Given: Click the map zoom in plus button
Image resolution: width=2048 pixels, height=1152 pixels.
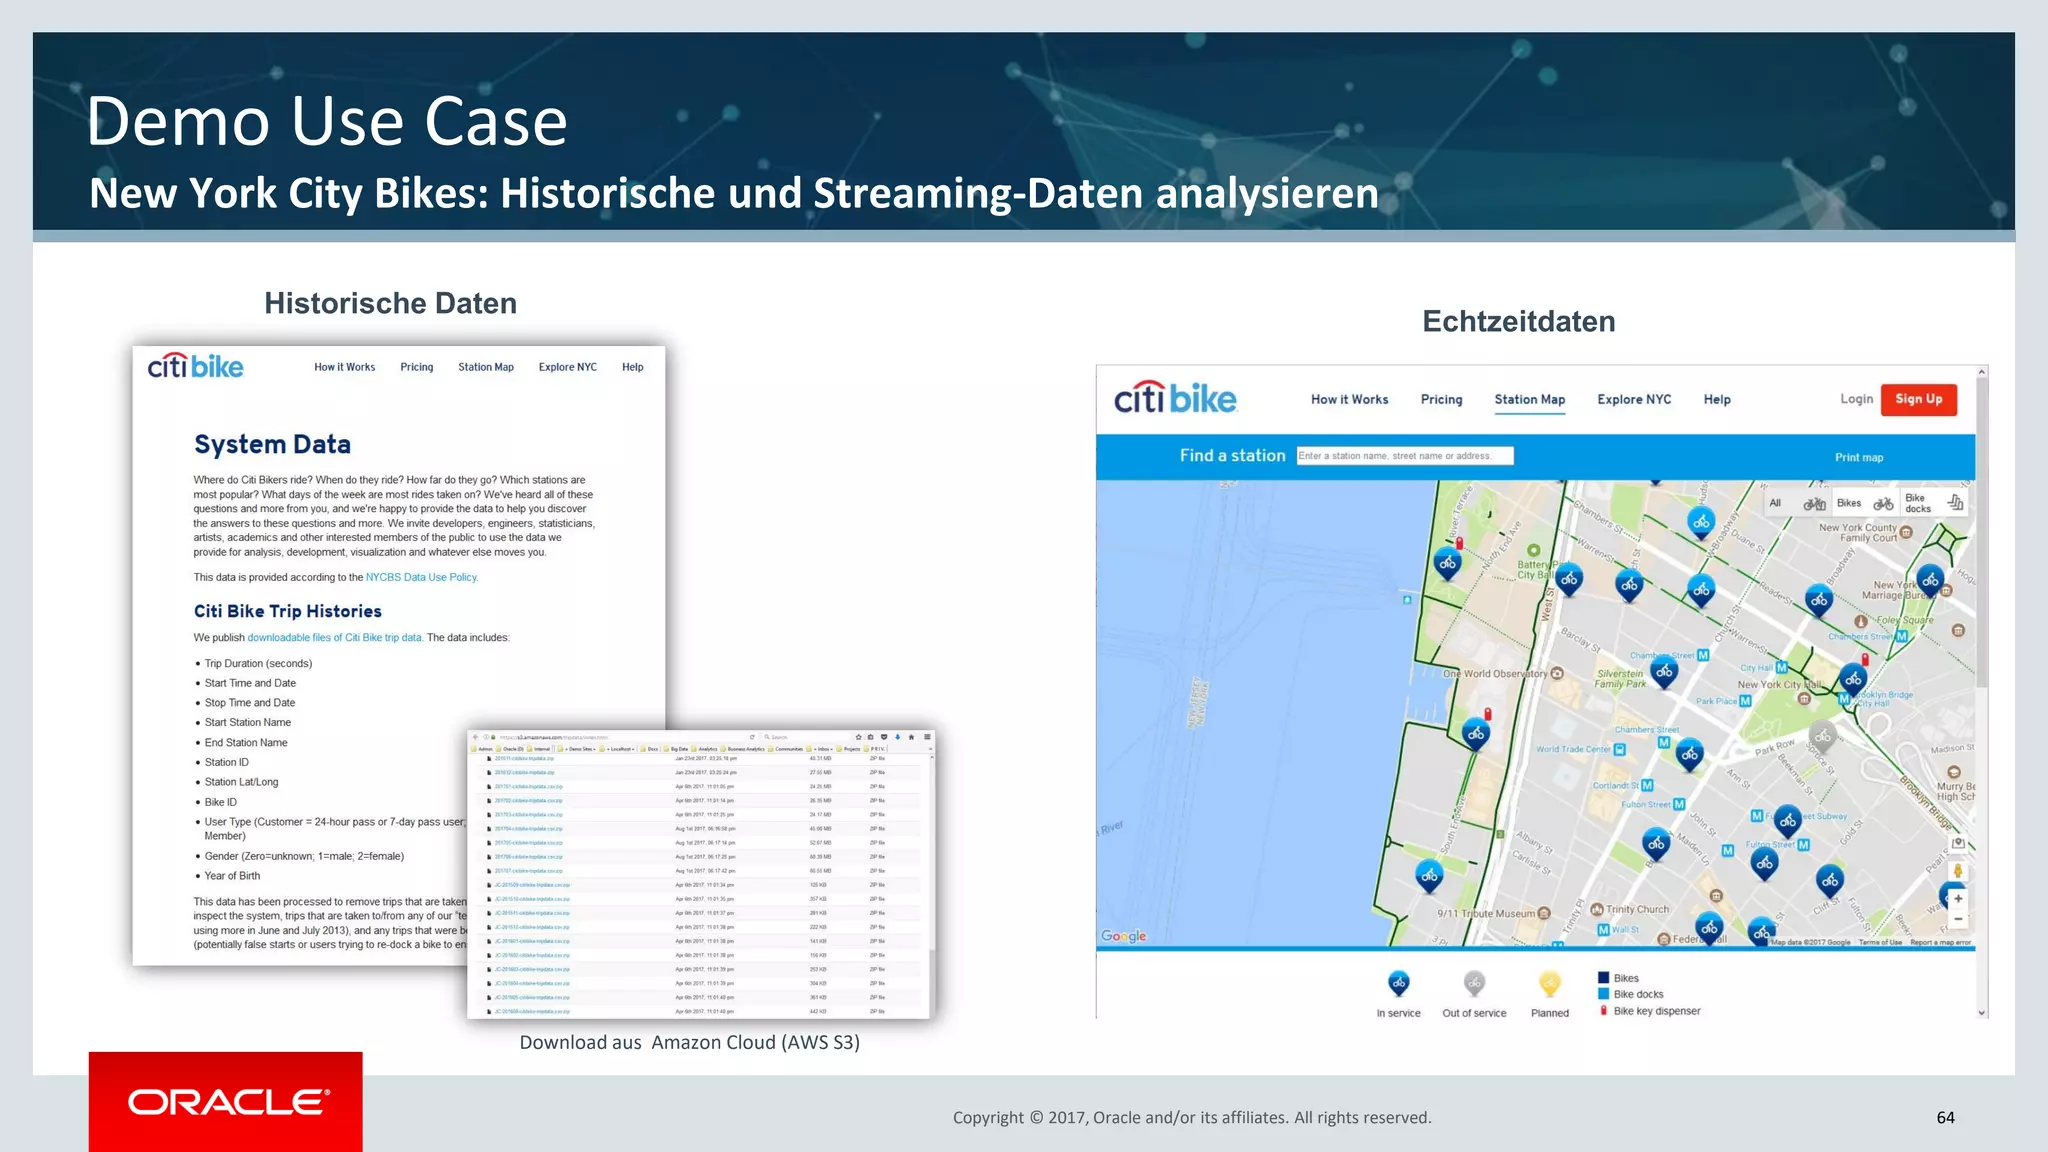Looking at the screenshot, I should click(1958, 898).
